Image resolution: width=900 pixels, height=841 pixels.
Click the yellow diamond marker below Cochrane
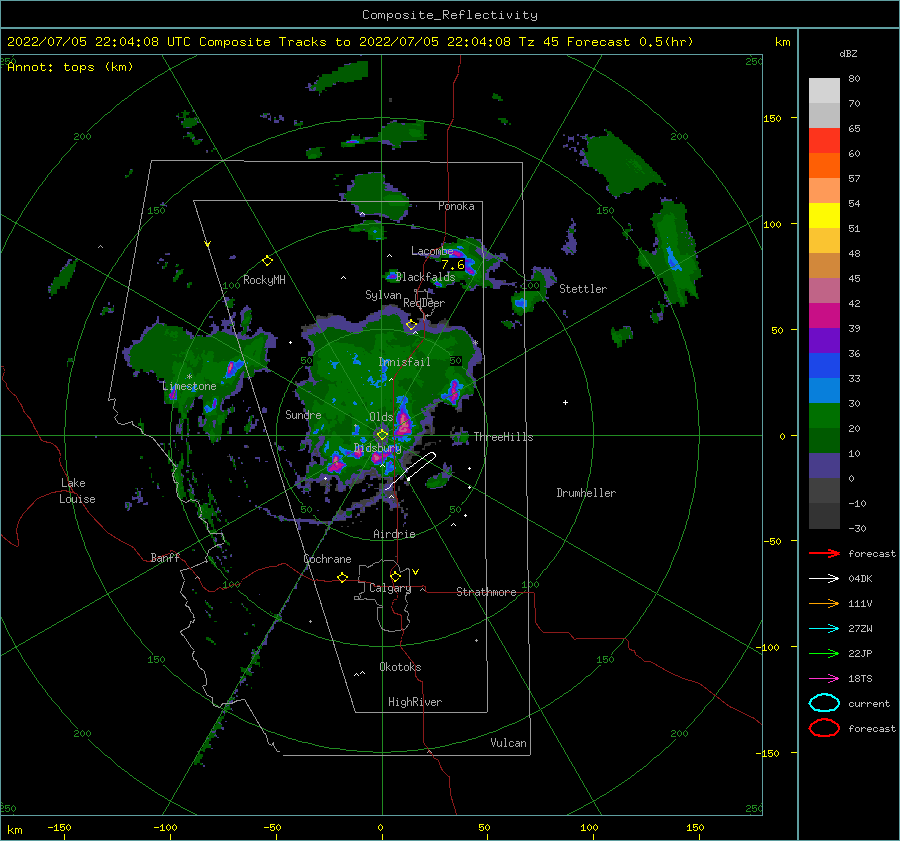click(342, 577)
